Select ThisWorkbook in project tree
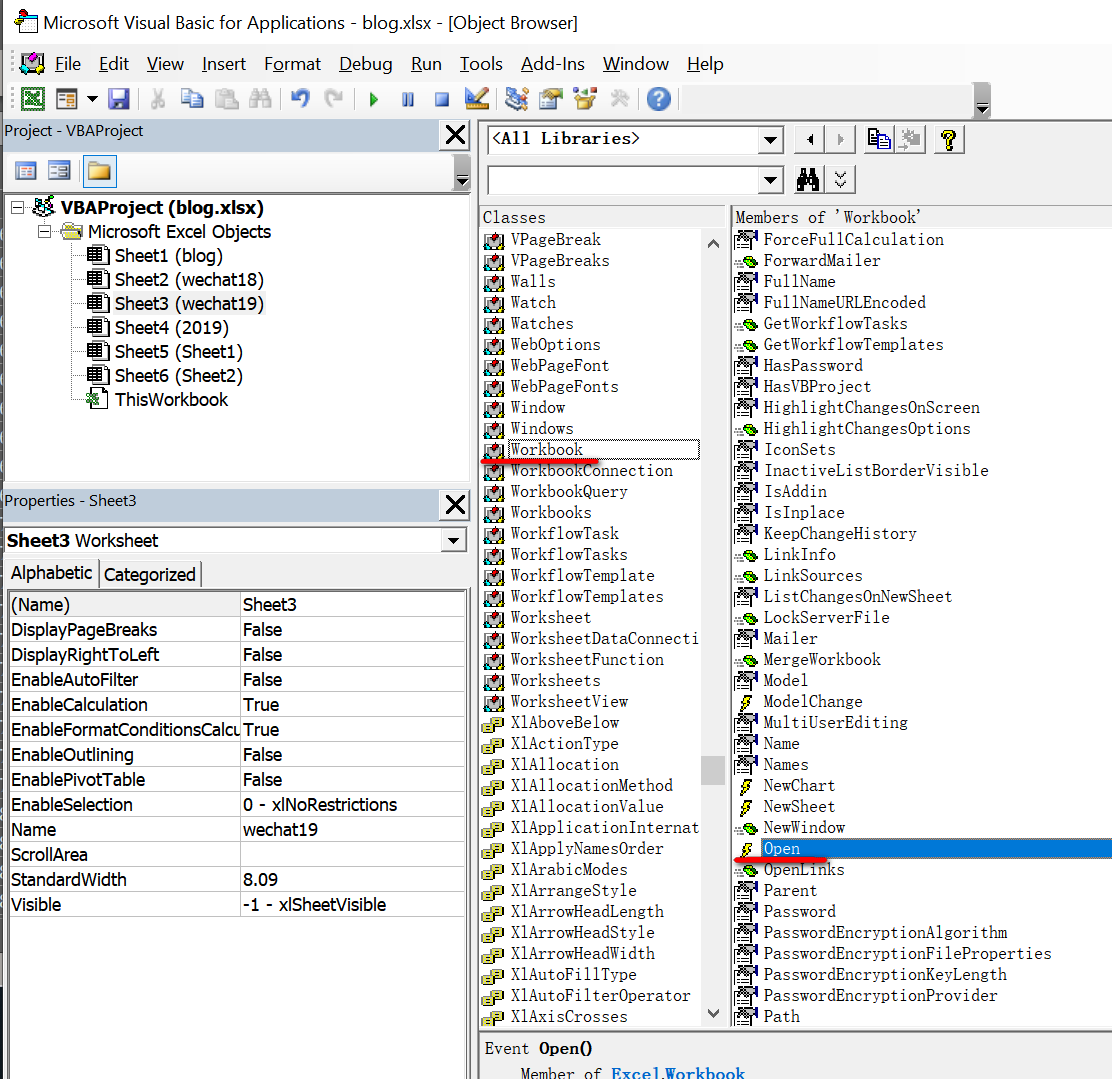The image size is (1112, 1079). coord(171,399)
